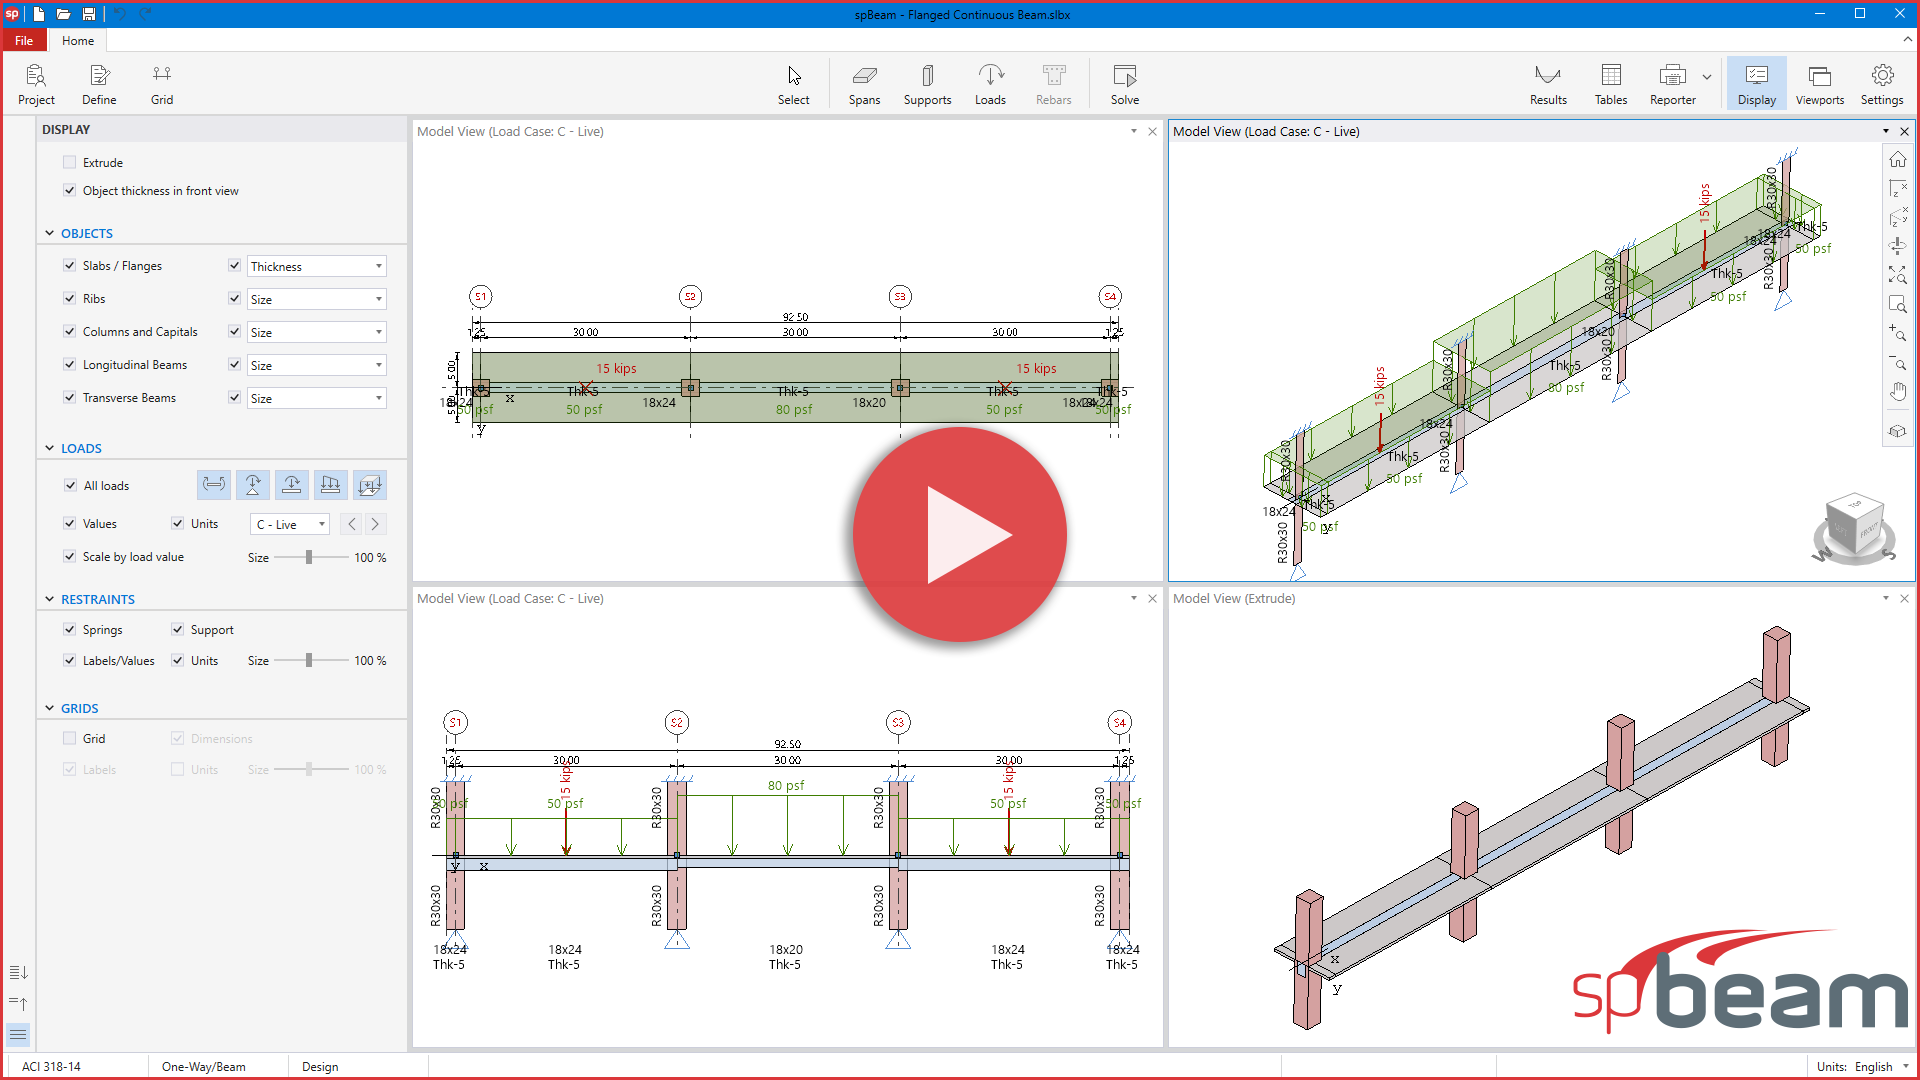This screenshot has height=1080, width=1920.
Task: Go to the next load case arrow
Action: point(375,524)
